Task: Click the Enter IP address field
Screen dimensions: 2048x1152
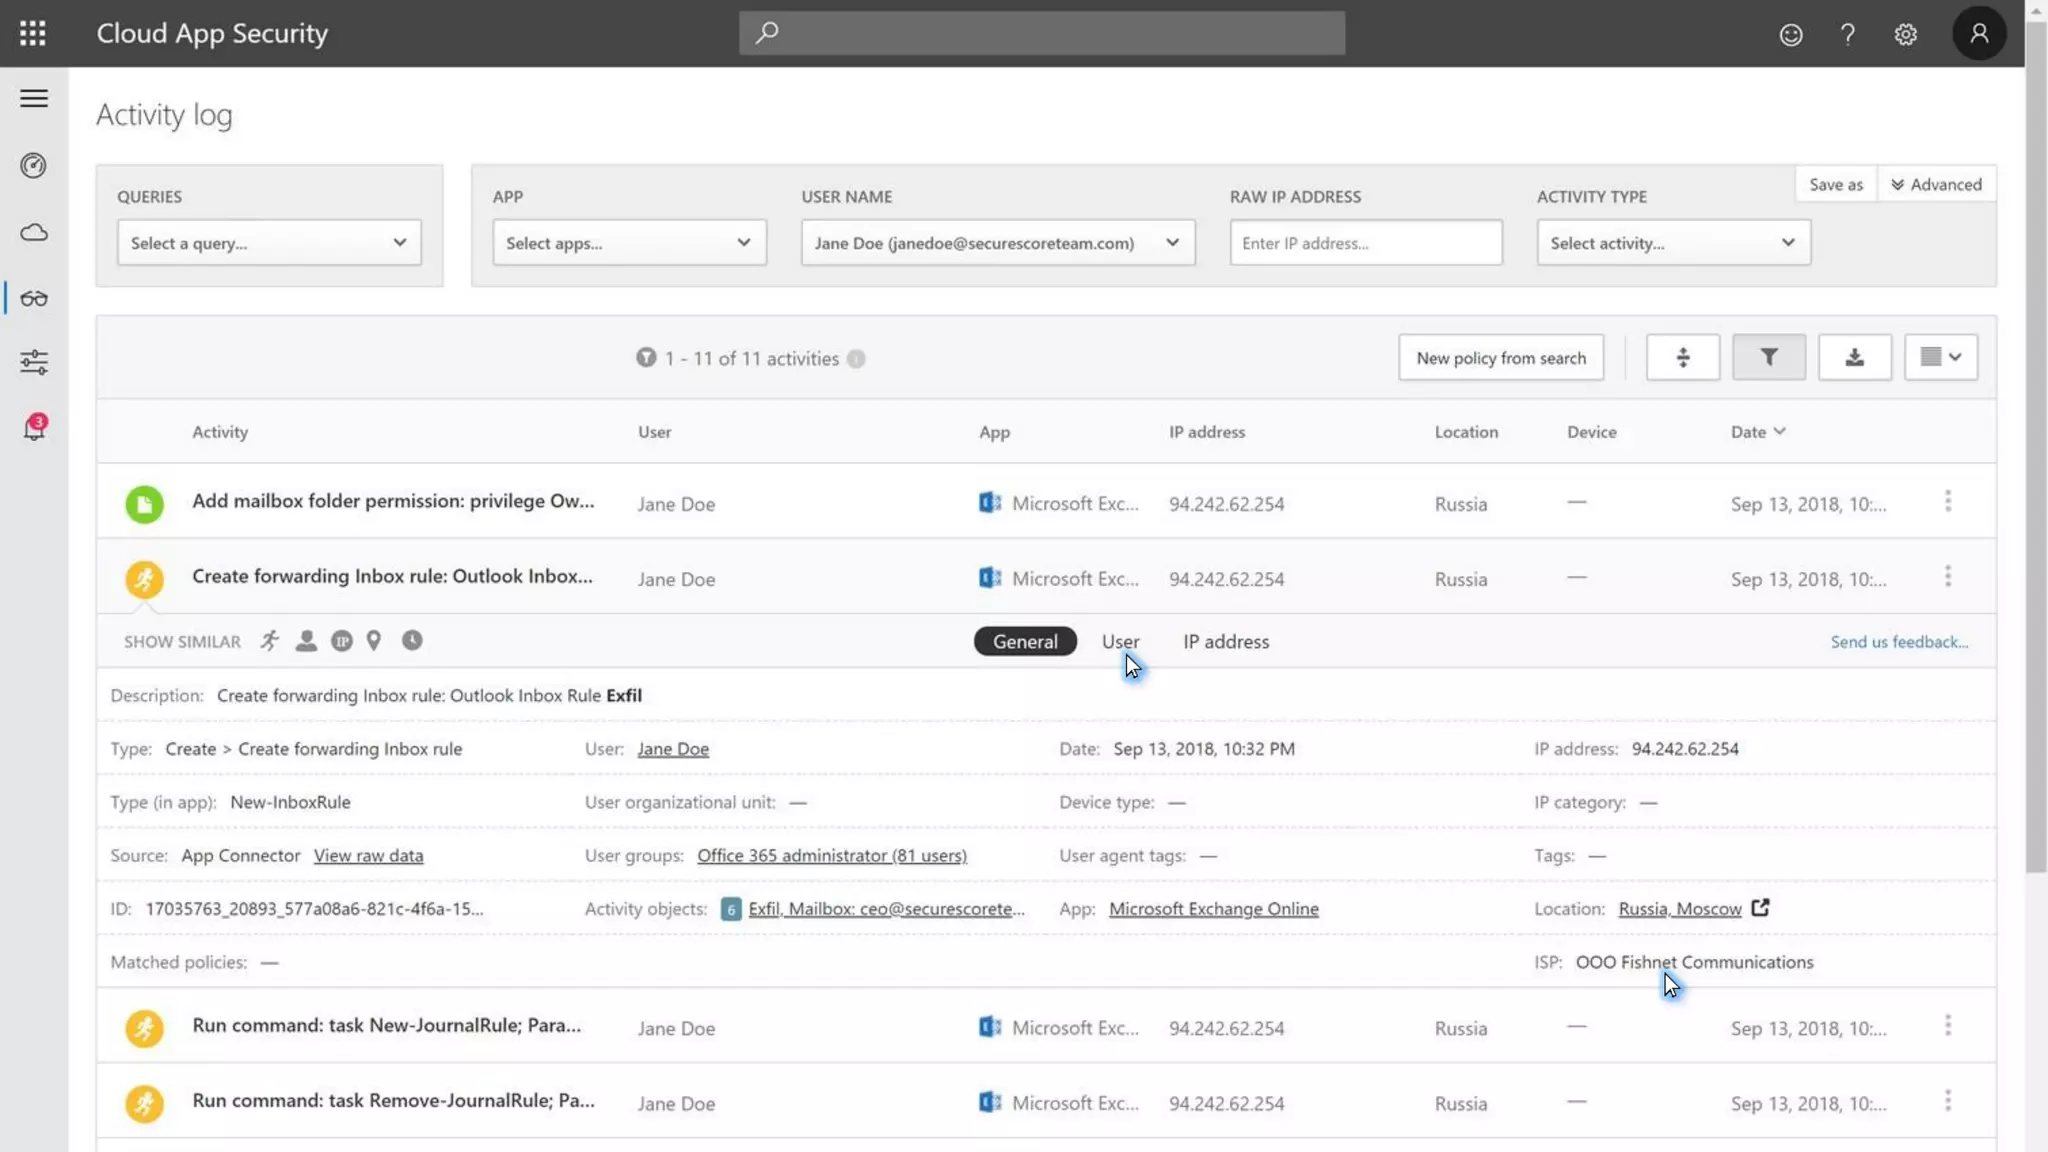Action: 1365,243
